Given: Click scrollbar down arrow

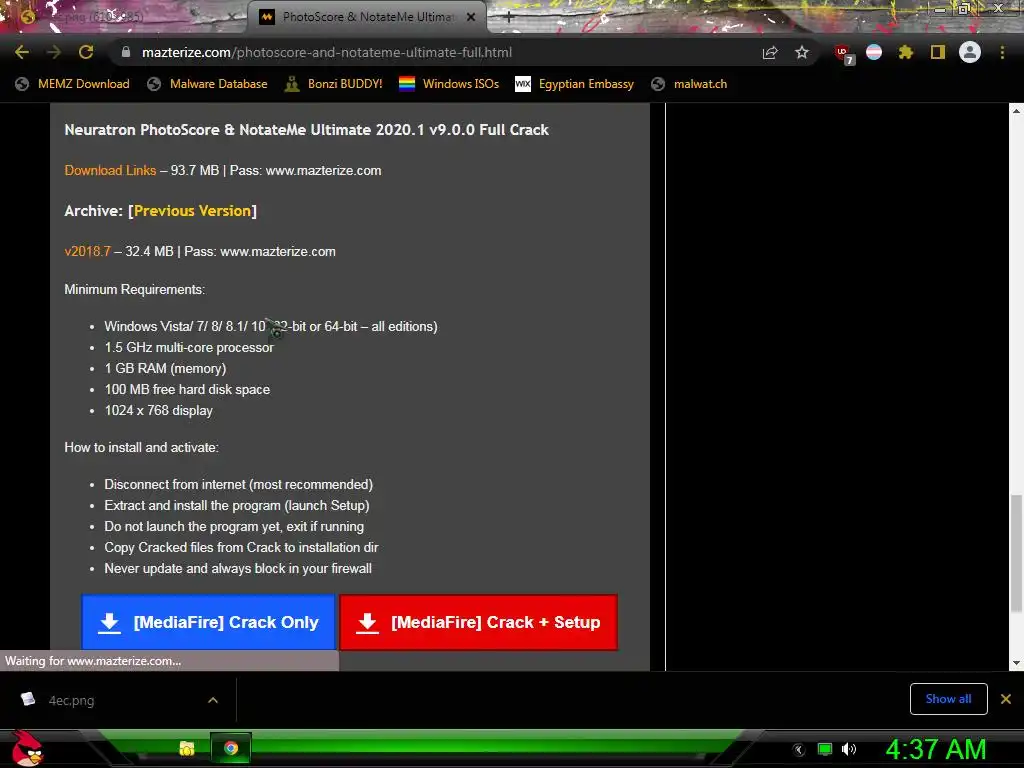Looking at the screenshot, I should click(1016, 664).
